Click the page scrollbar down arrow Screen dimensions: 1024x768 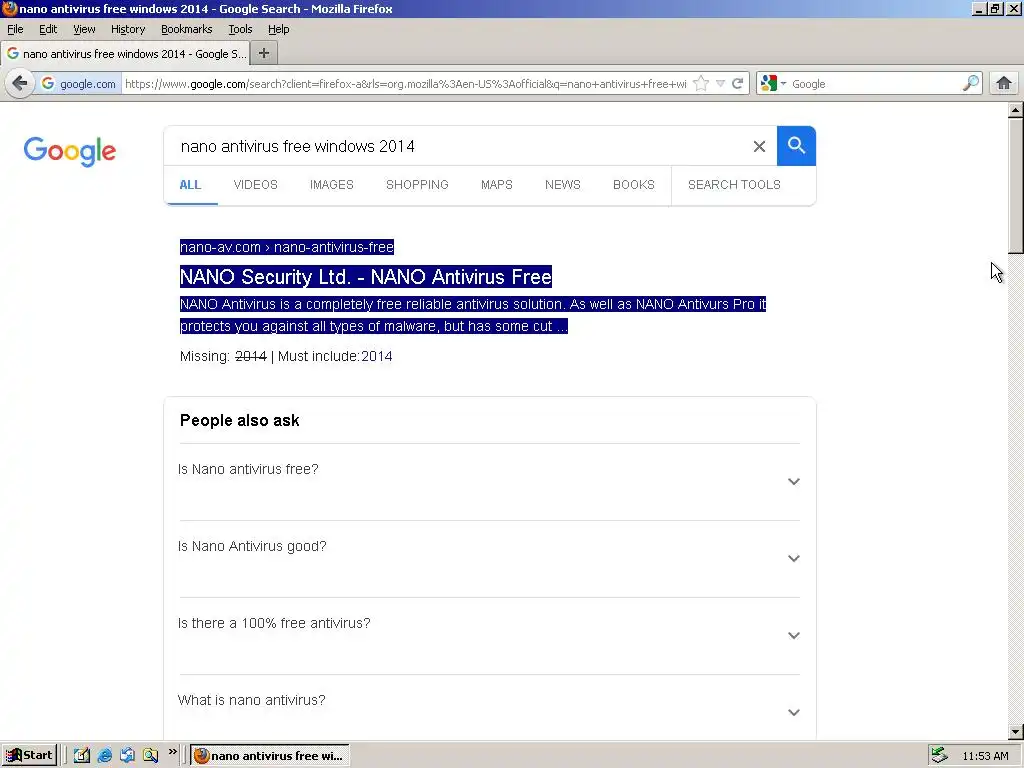1016,731
